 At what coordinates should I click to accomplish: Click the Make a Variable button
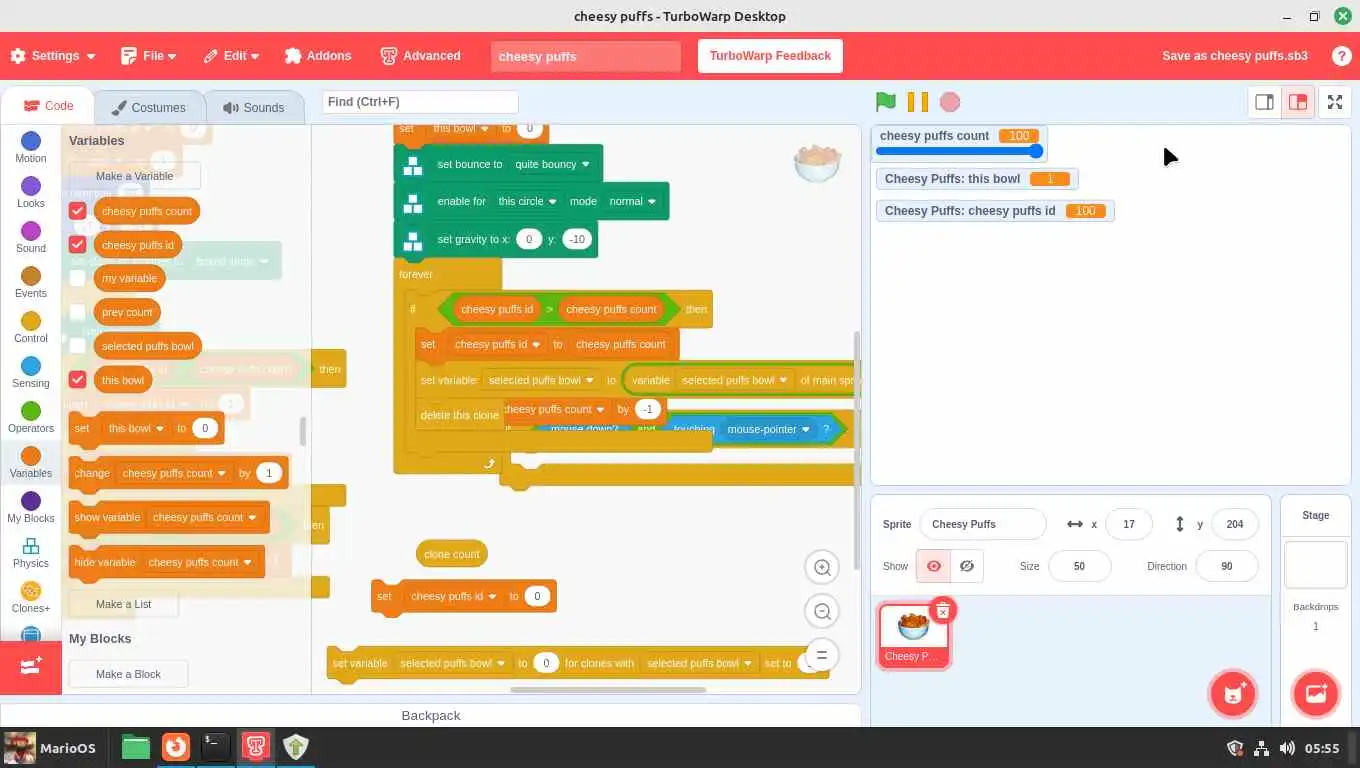tap(134, 176)
